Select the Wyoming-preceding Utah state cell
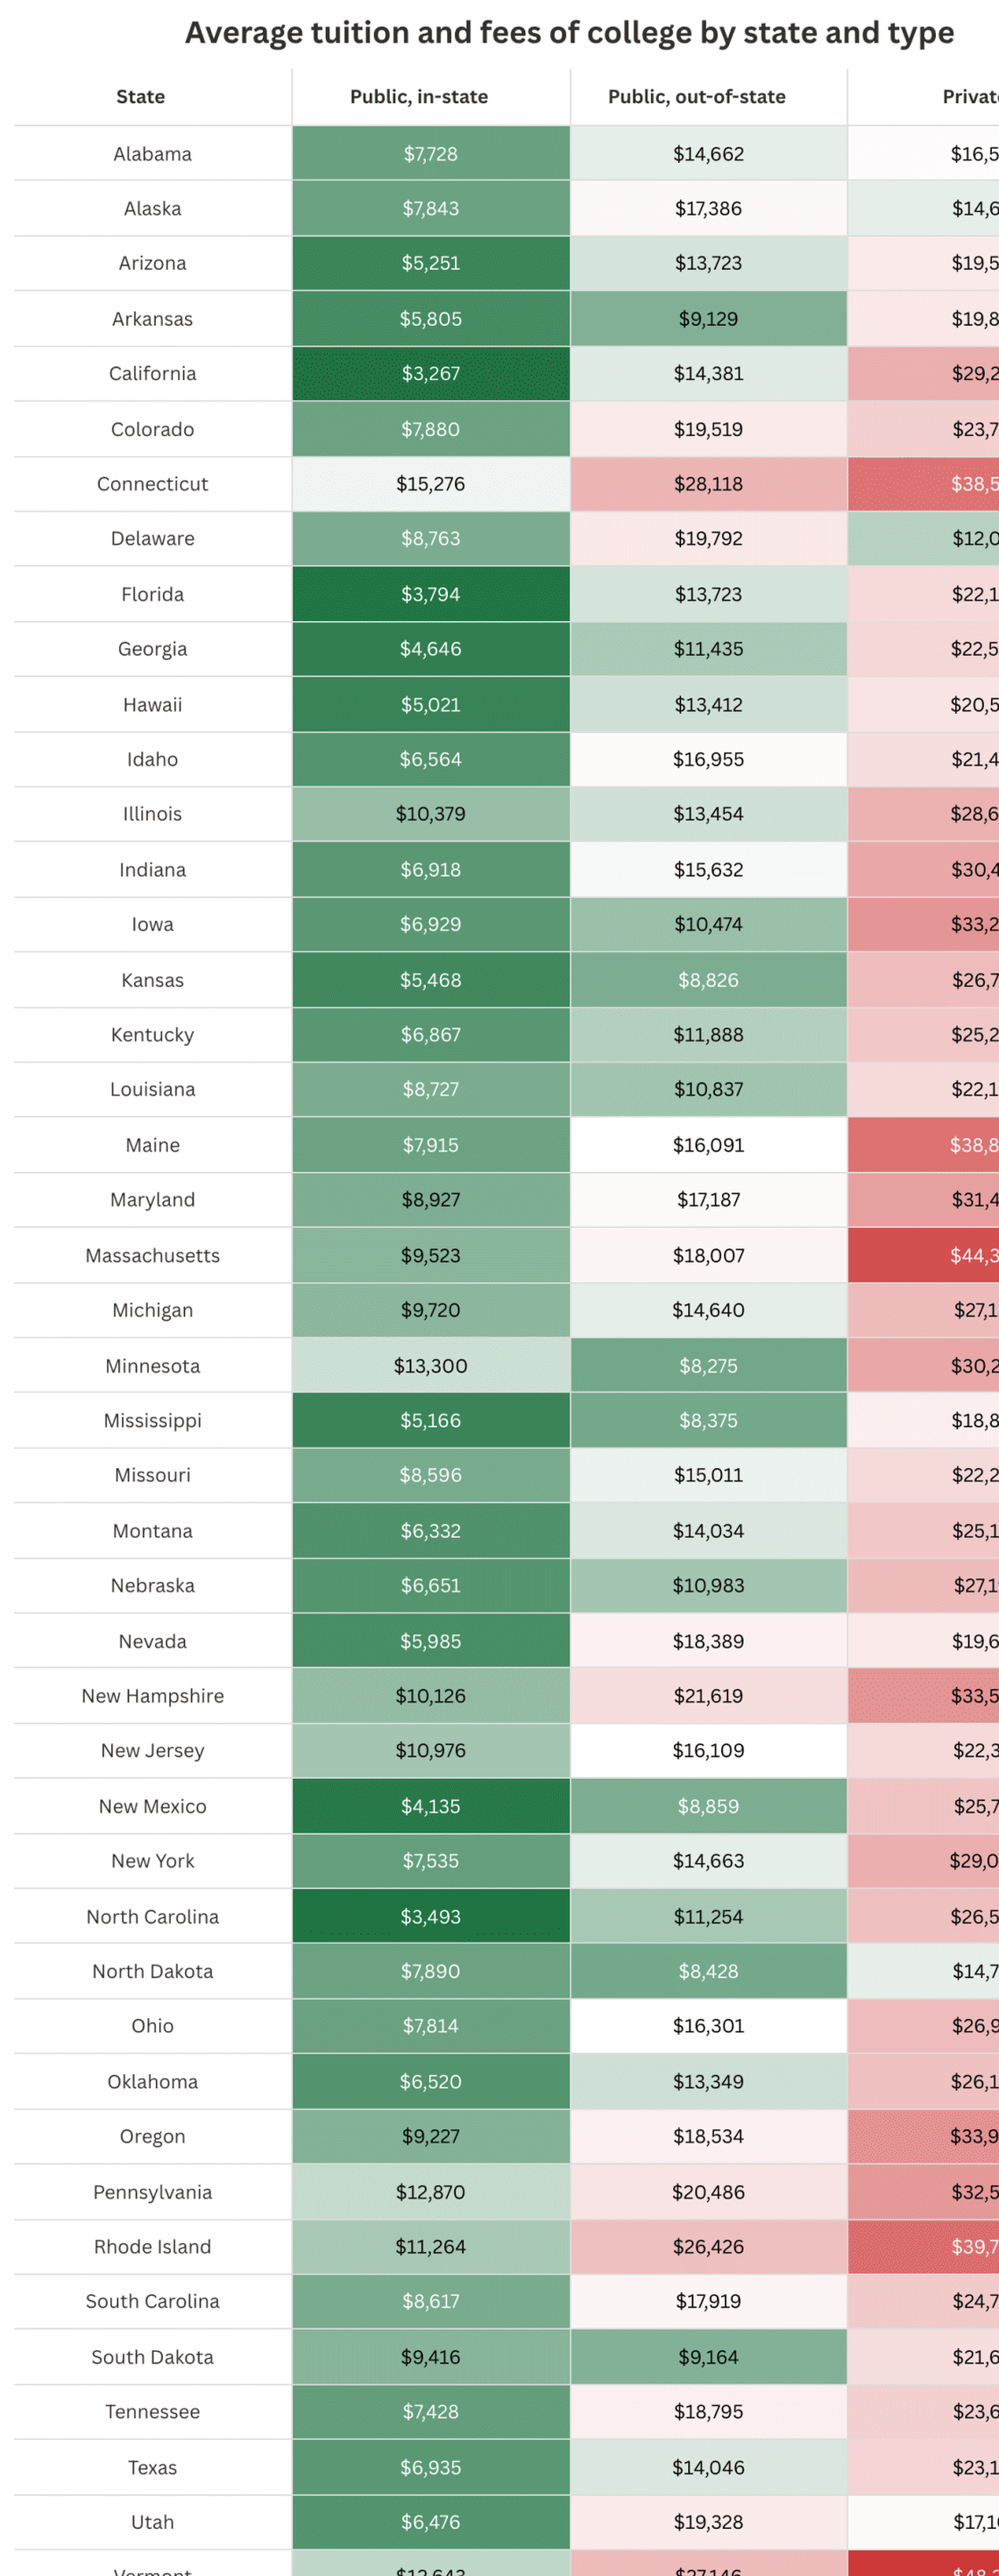The width and height of the screenshot is (999, 2576). click(x=152, y=2522)
